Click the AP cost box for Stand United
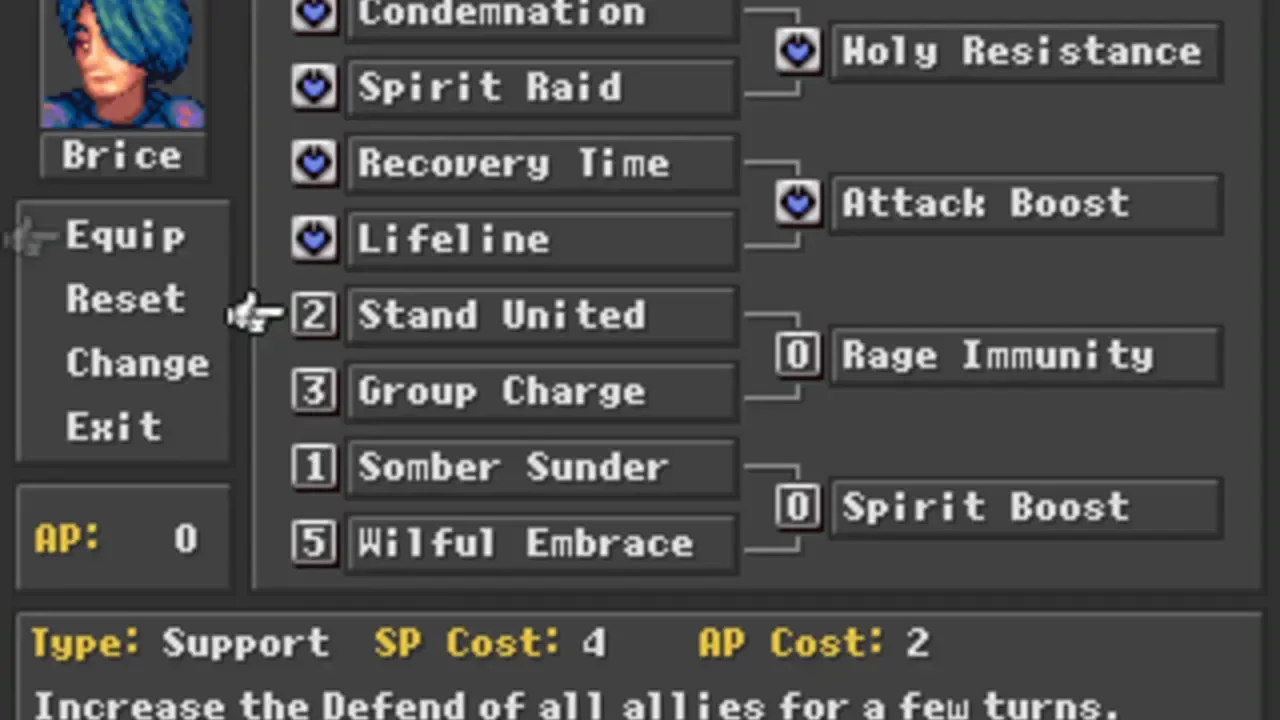 315,315
